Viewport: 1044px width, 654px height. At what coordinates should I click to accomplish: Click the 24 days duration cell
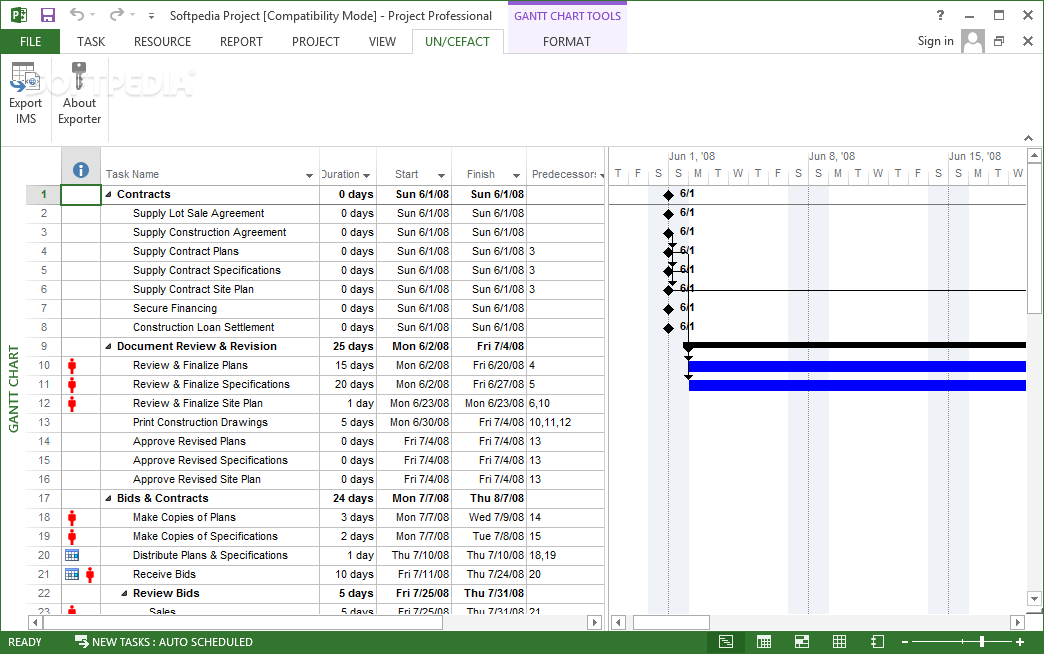pos(348,498)
